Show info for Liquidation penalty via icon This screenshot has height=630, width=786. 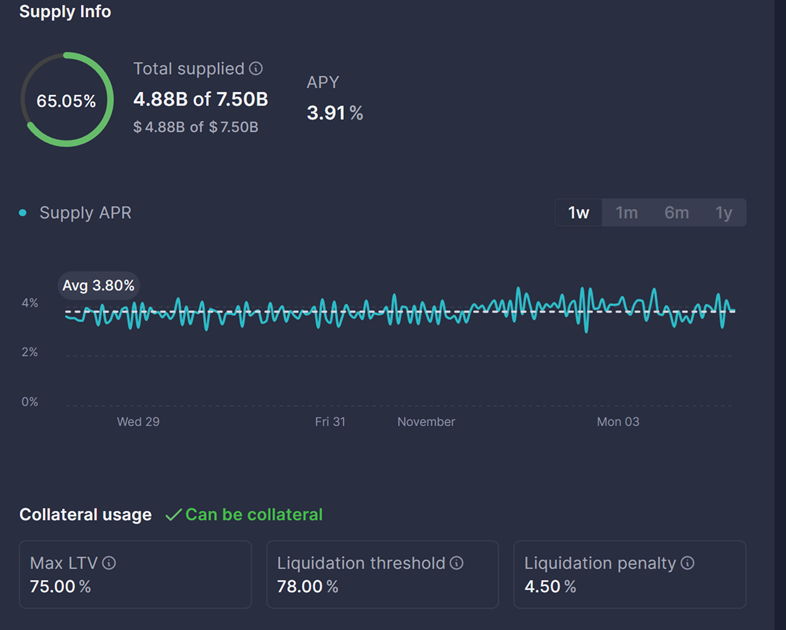(x=686, y=563)
